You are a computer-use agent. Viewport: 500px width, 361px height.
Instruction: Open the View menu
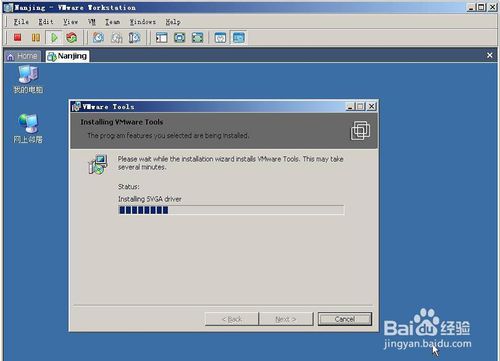70,22
